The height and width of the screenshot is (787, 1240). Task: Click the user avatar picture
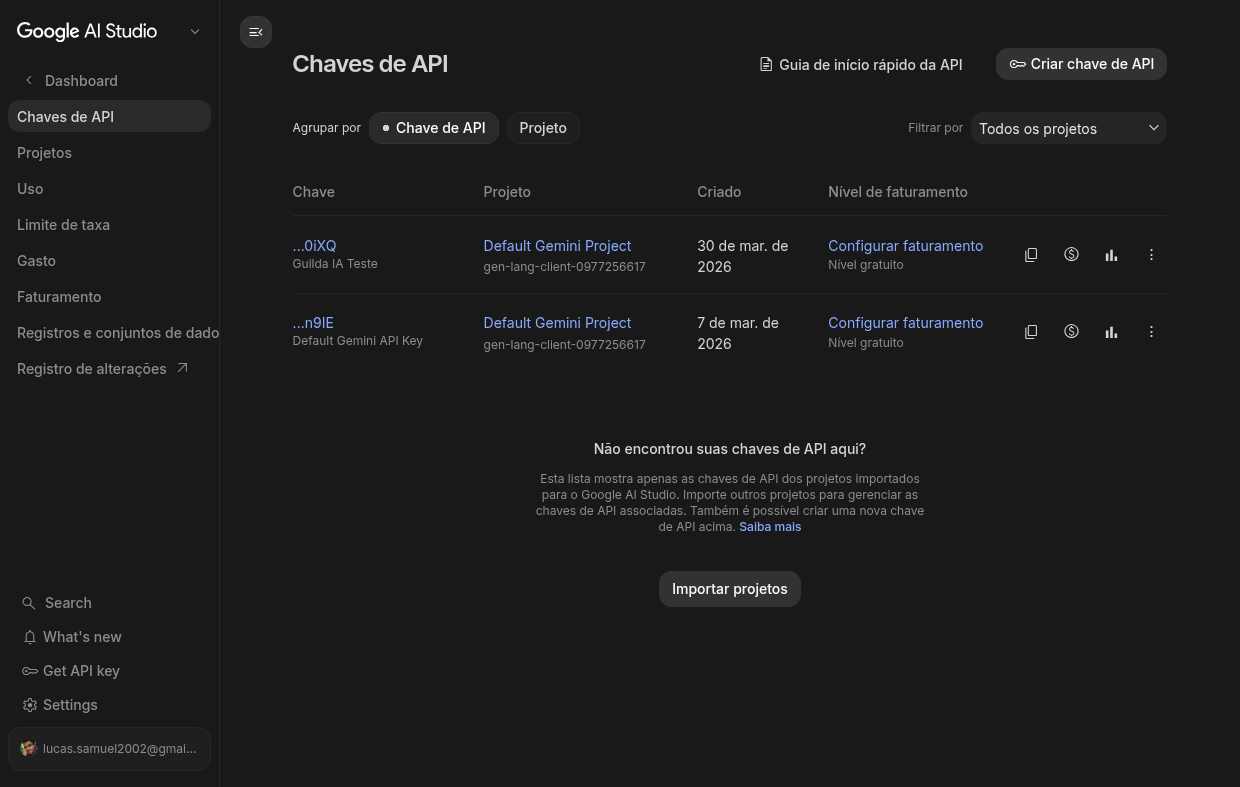pos(28,748)
